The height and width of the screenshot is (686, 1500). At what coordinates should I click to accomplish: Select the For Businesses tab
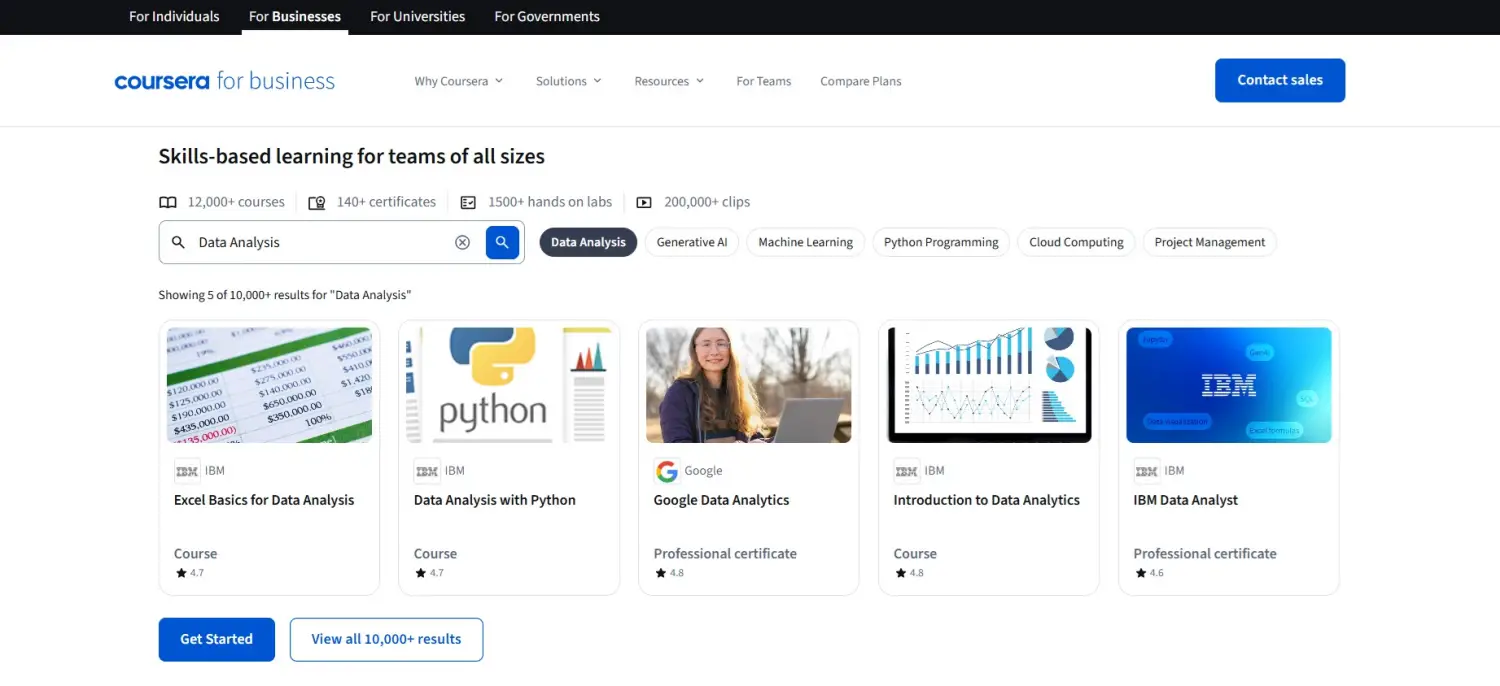coord(295,16)
